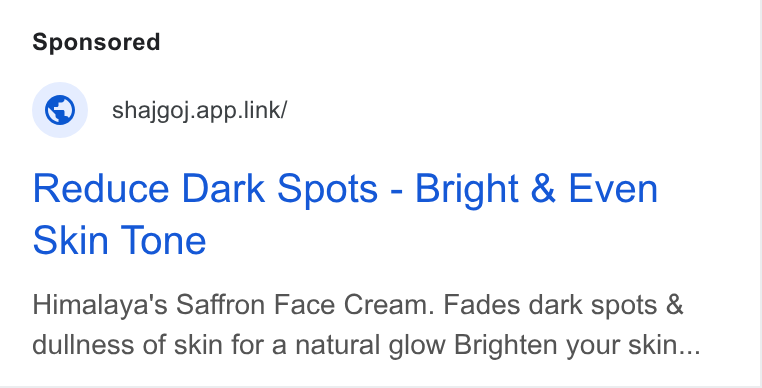Screen dimensions: 762x388
Task: Click 'Dark Spots' in the blue headline
Action: (279, 190)
